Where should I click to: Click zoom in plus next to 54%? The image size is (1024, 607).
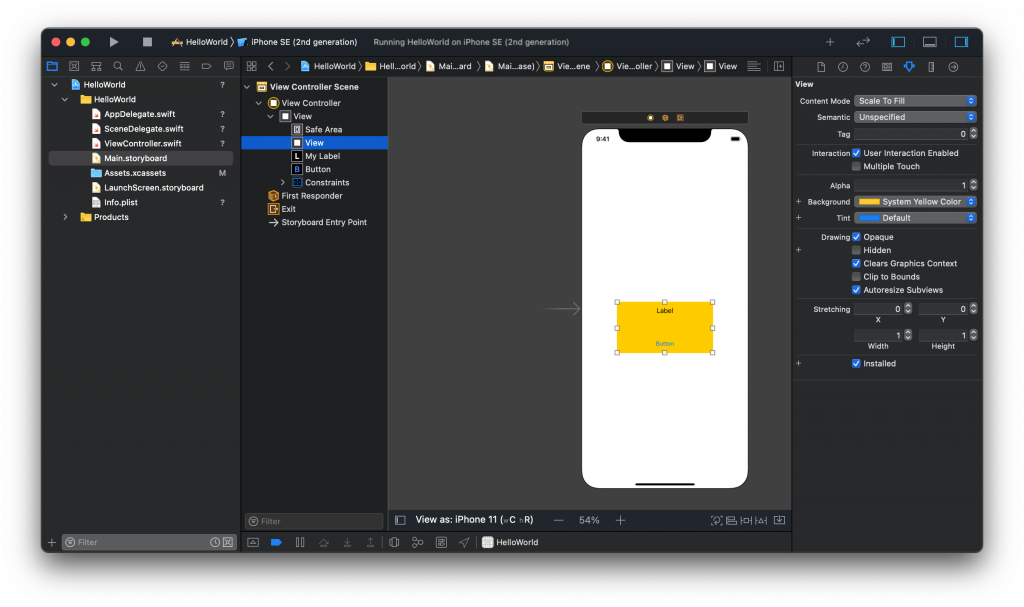pyautogui.click(x=620, y=520)
